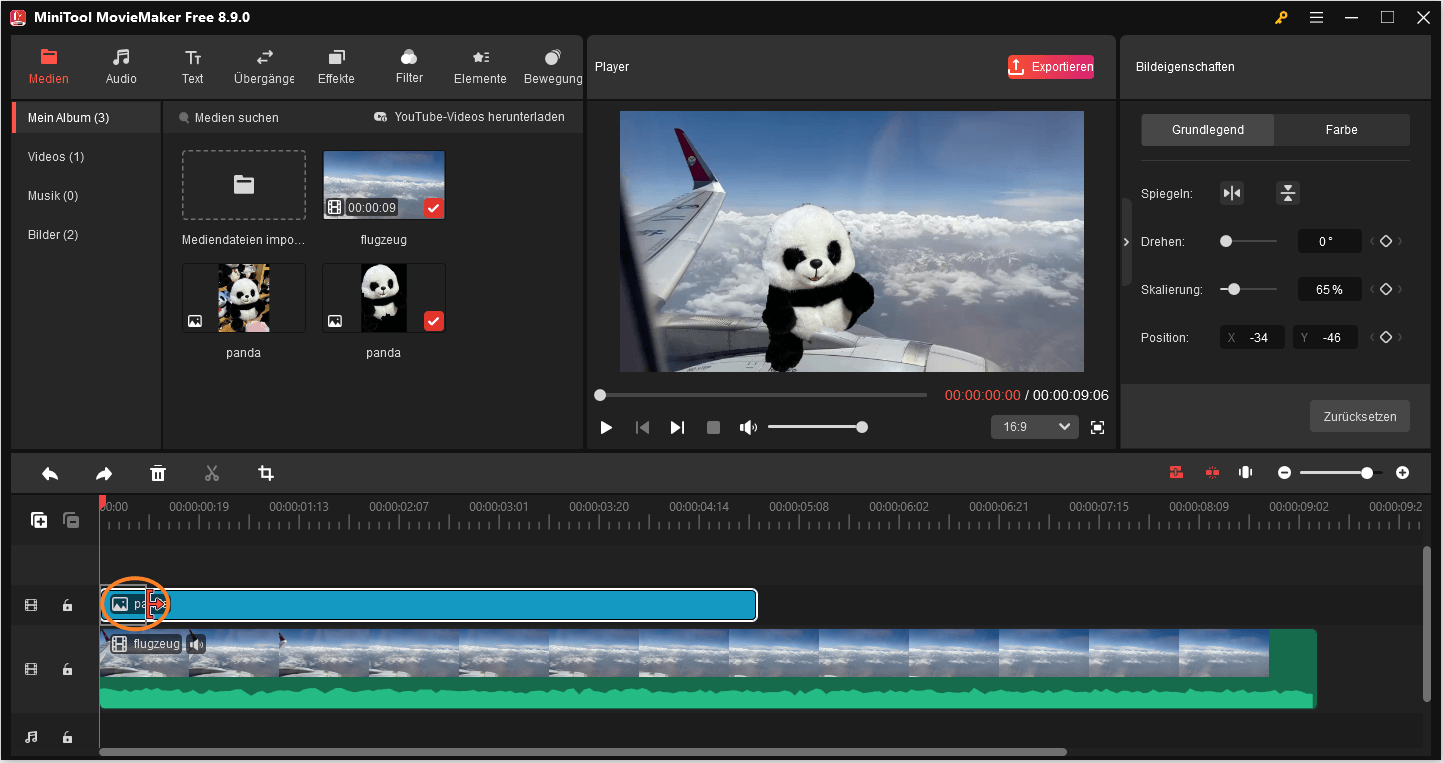
Task: Delete selected clip with trash icon
Action: [x=158, y=473]
